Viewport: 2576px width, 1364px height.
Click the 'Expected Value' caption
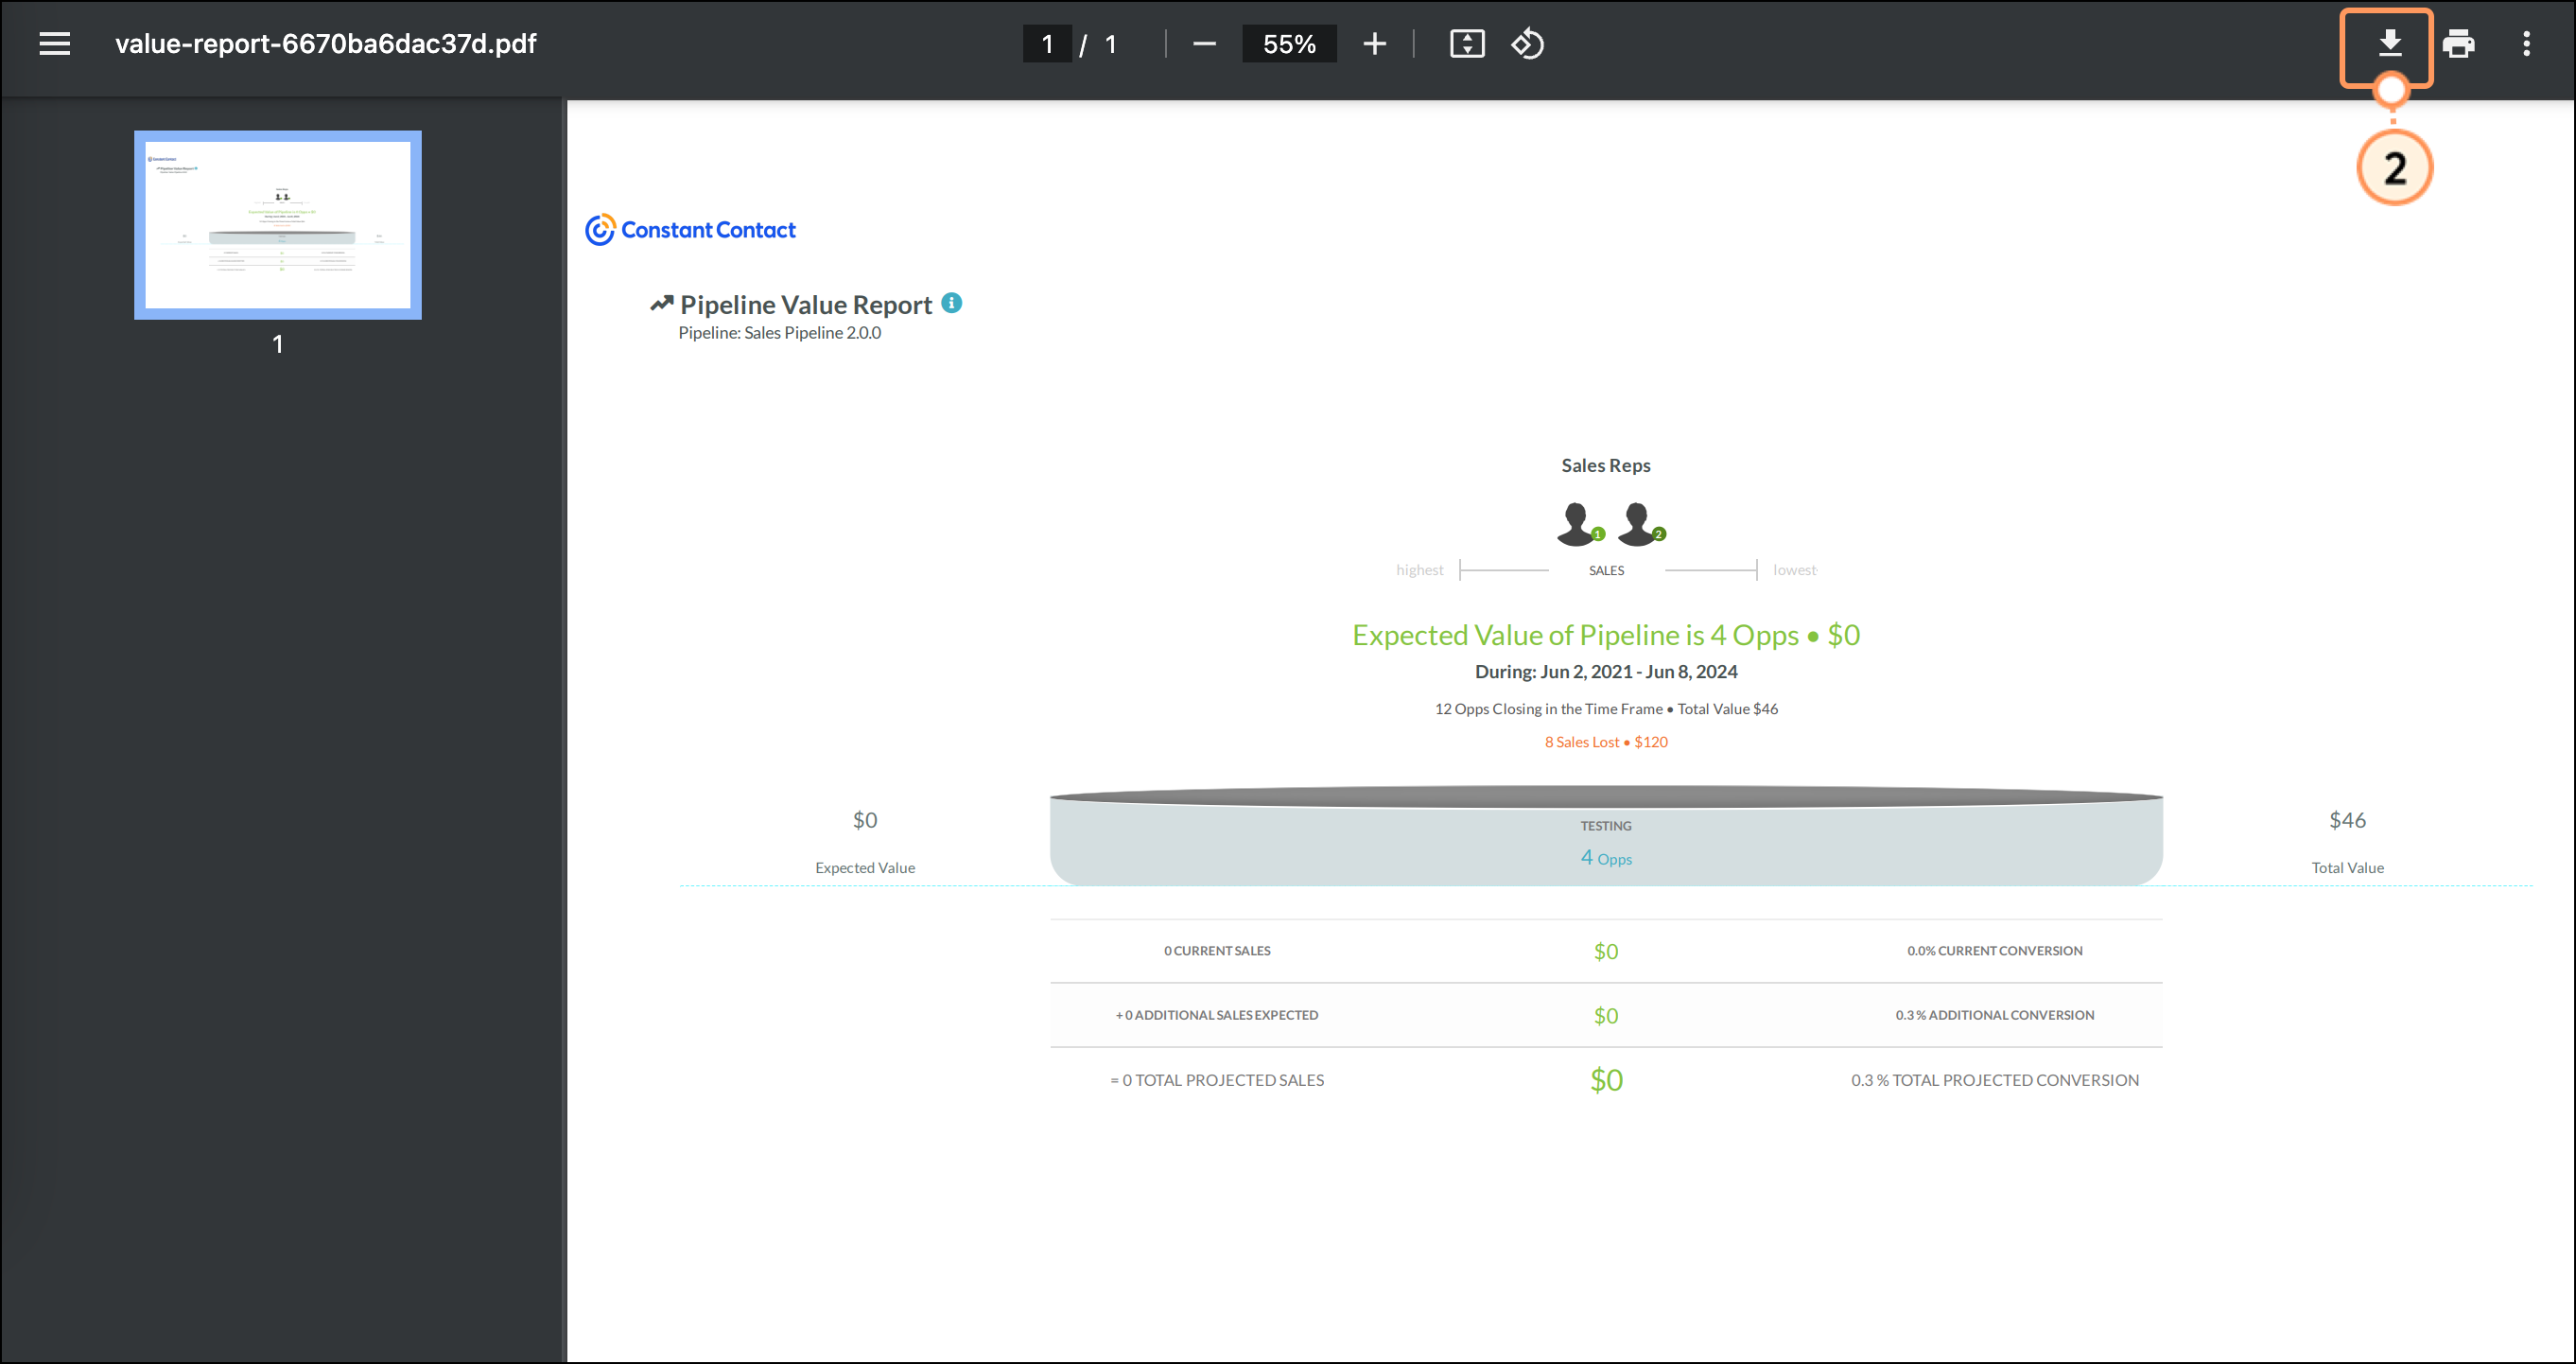pos(865,868)
